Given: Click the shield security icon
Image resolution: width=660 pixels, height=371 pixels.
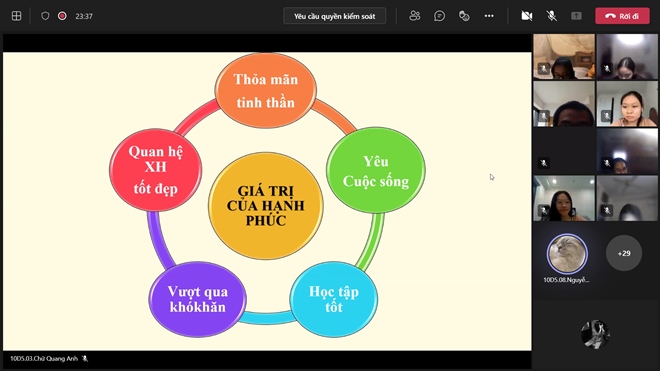Looking at the screenshot, I should pyautogui.click(x=45, y=16).
